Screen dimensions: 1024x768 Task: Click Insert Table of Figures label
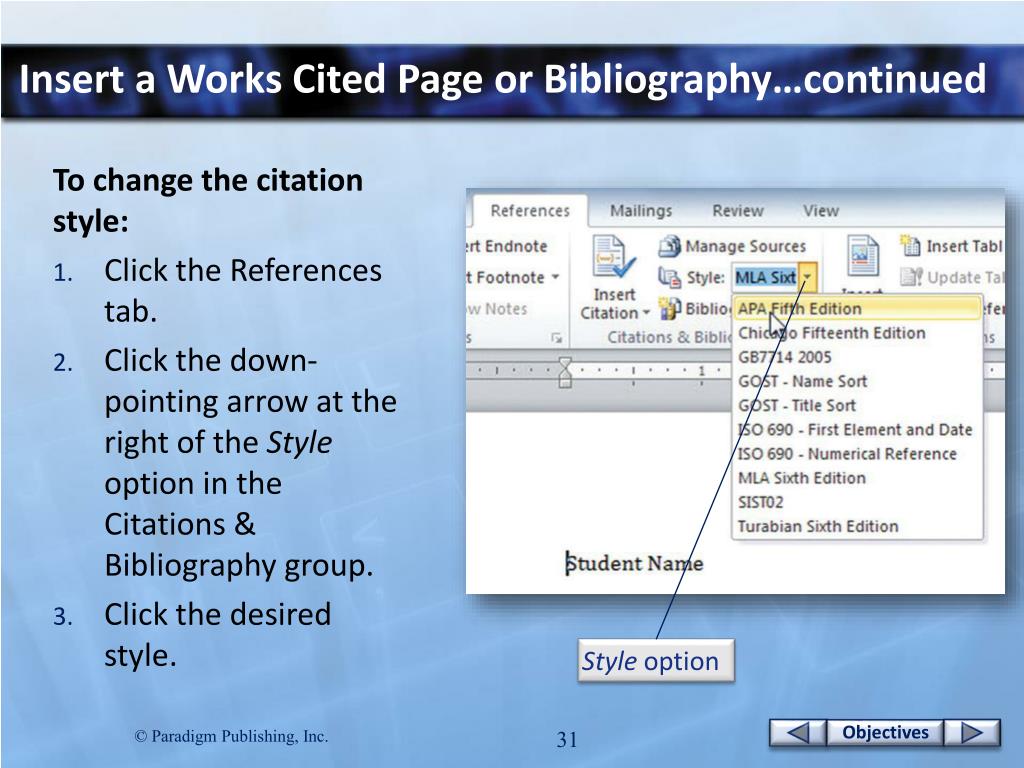(964, 246)
